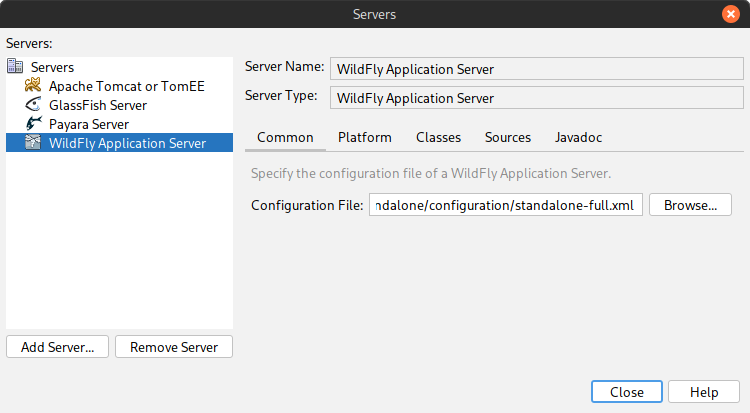Select GlassFish Server in the list
Image resolution: width=750 pixels, height=413 pixels.
tap(98, 105)
